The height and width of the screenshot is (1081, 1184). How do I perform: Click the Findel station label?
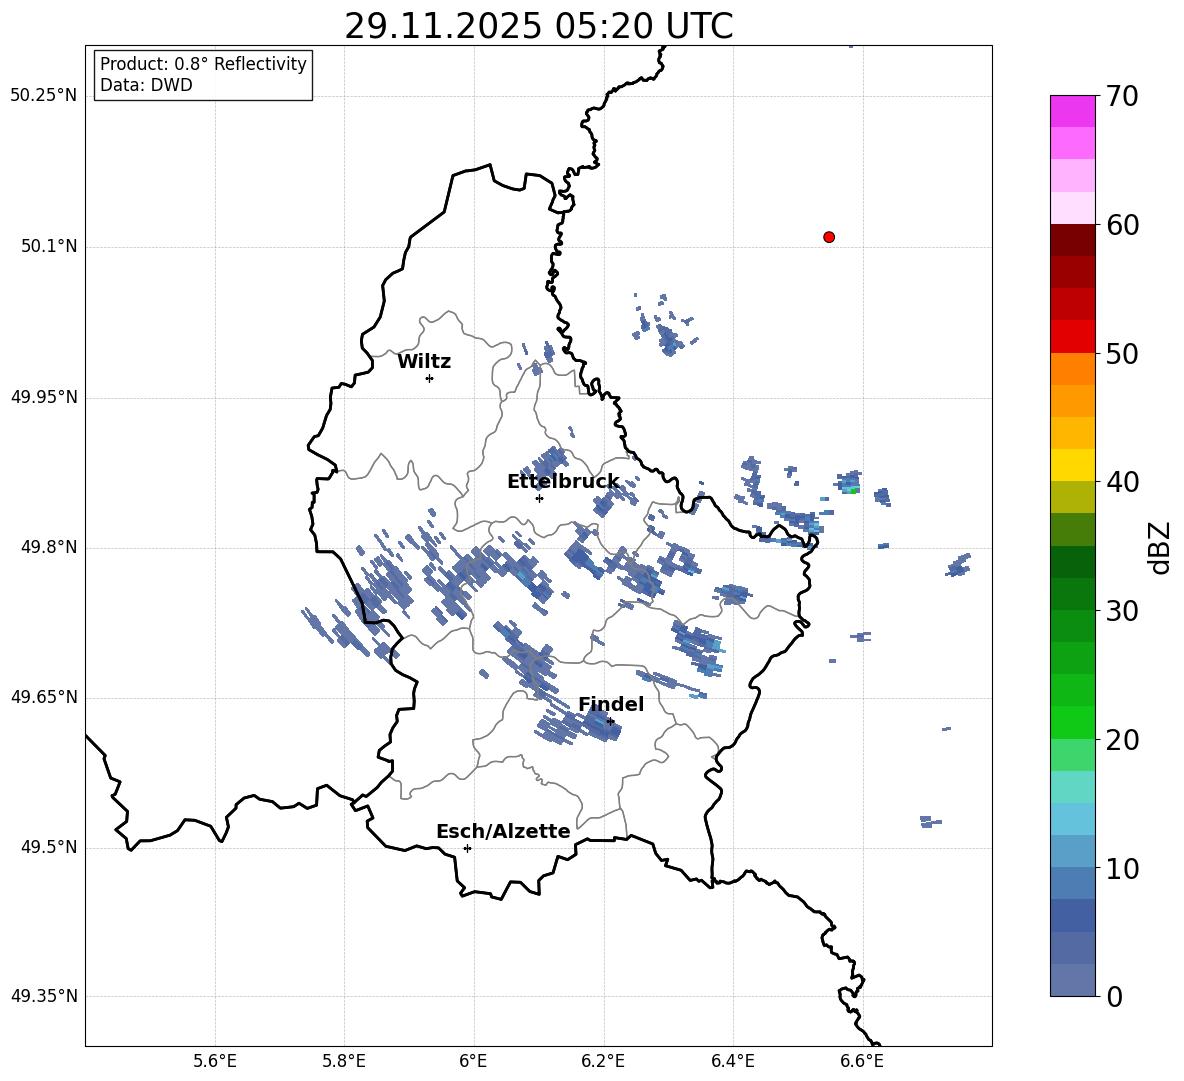(611, 704)
